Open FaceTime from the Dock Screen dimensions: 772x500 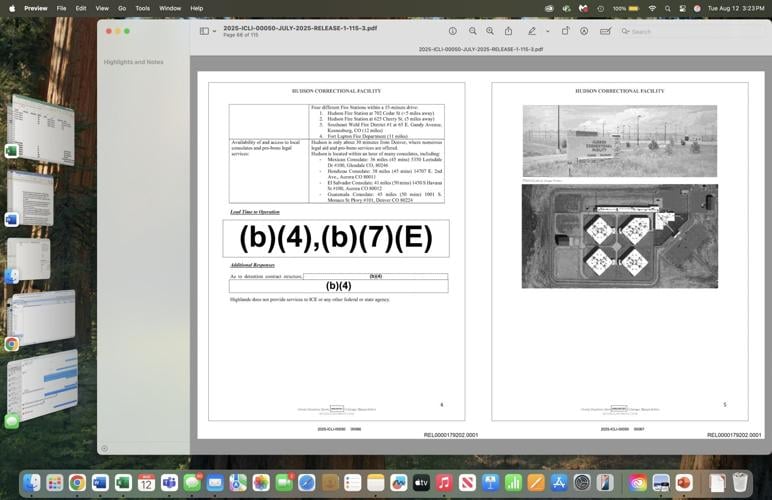point(284,483)
